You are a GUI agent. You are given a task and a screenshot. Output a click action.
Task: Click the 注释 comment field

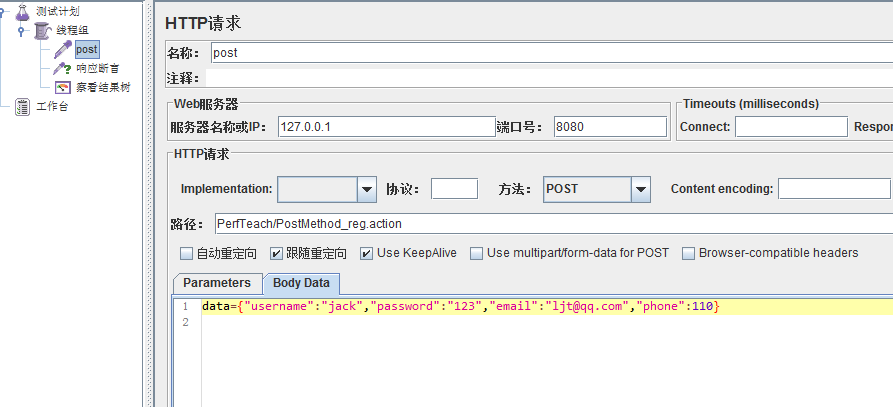tap(549, 78)
